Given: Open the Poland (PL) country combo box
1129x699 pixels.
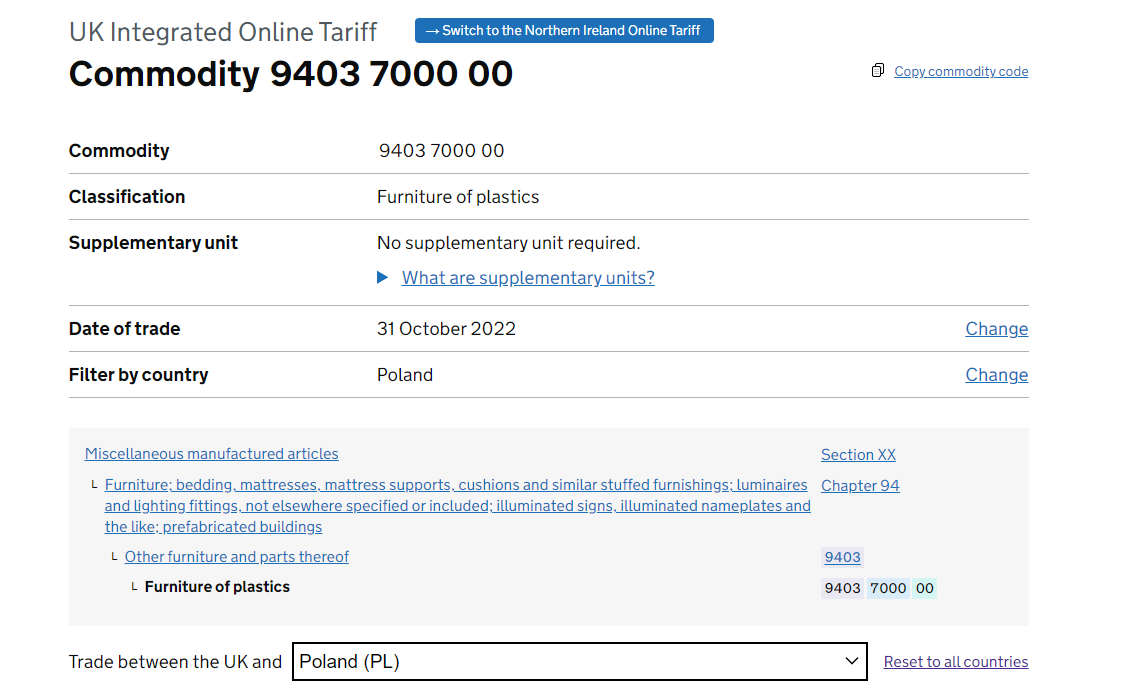Looking at the screenshot, I should click(x=570, y=661).
